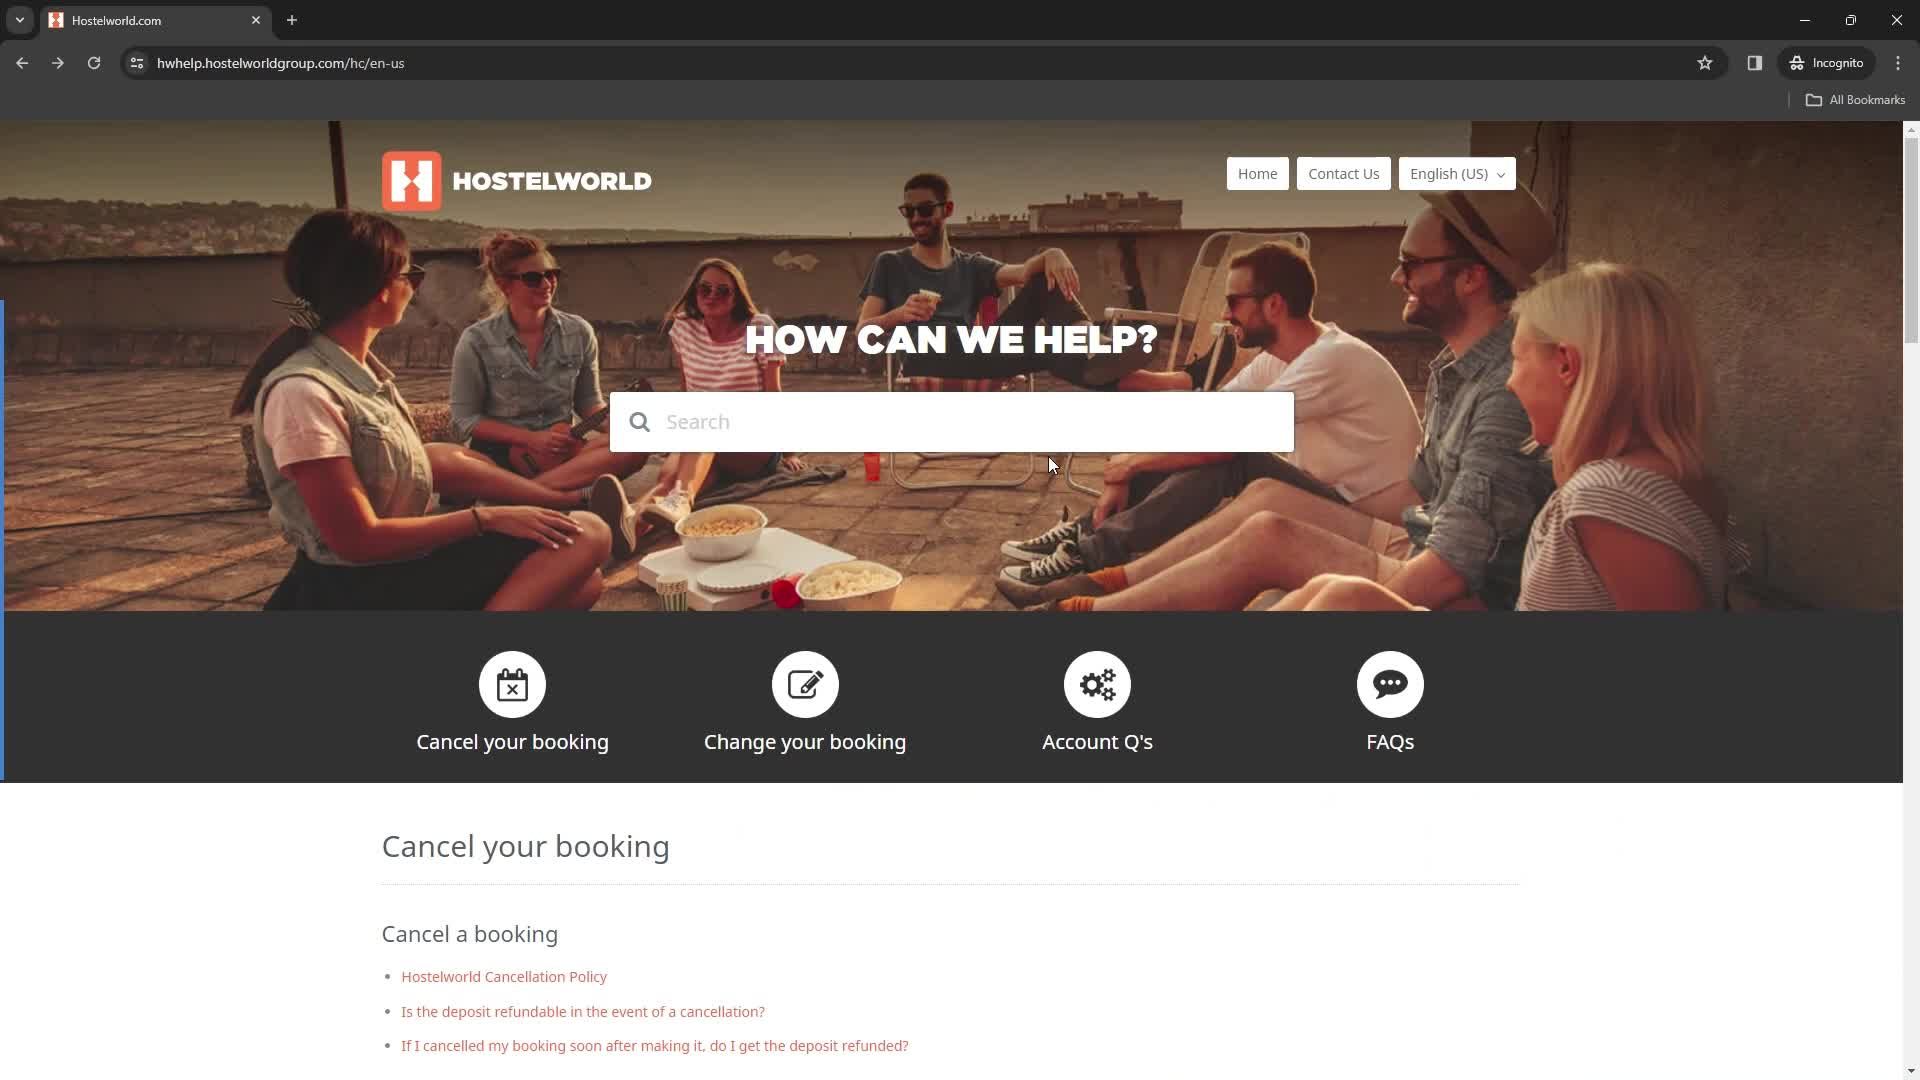Open the search input field
This screenshot has width=1920, height=1080.
coord(951,421)
